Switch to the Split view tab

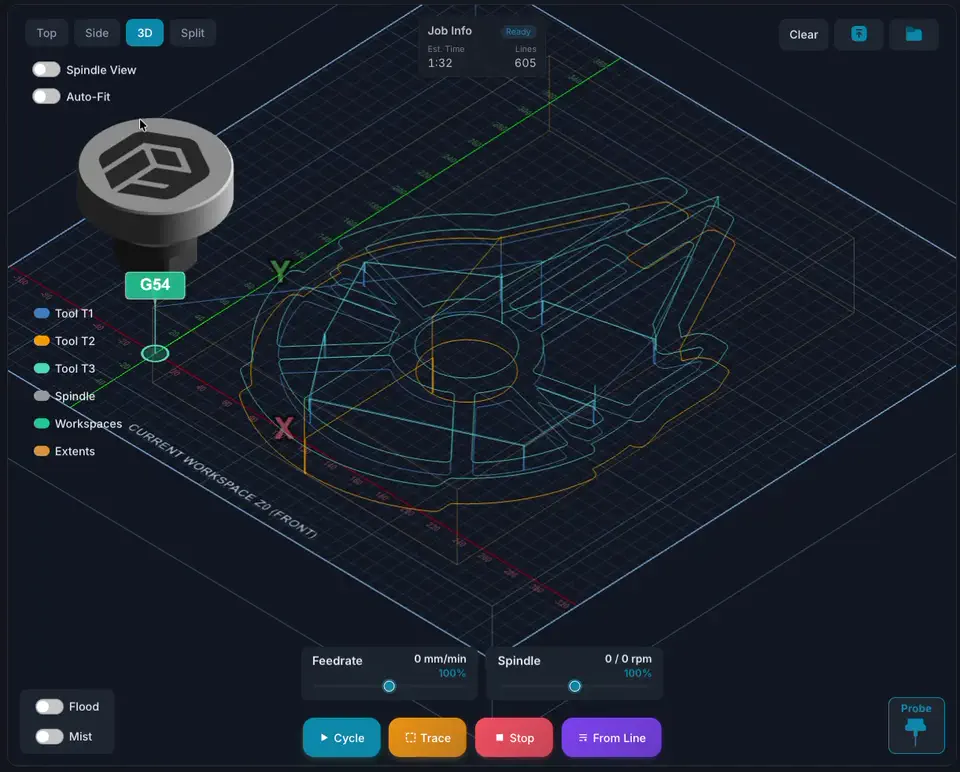click(x=192, y=33)
